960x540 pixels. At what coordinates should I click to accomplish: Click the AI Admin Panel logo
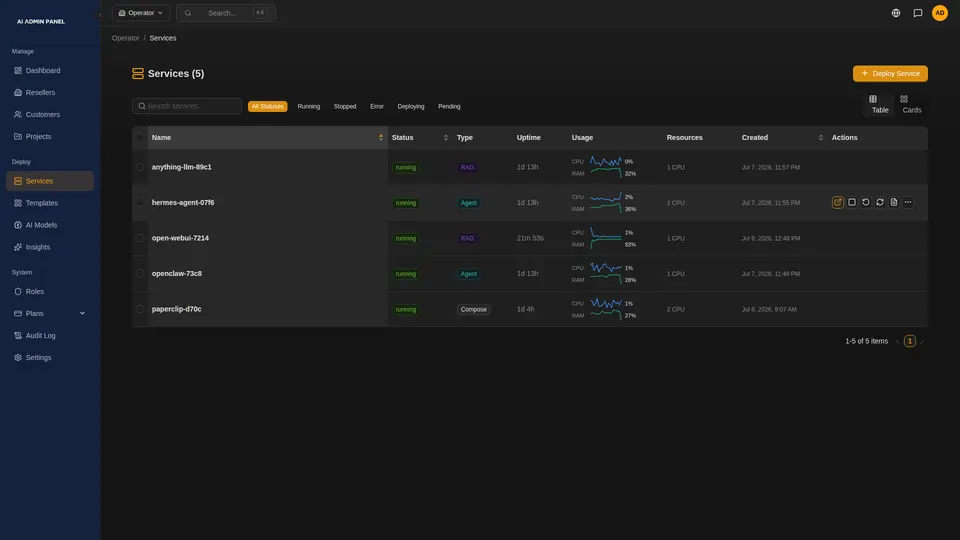pyautogui.click(x=40, y=21)
